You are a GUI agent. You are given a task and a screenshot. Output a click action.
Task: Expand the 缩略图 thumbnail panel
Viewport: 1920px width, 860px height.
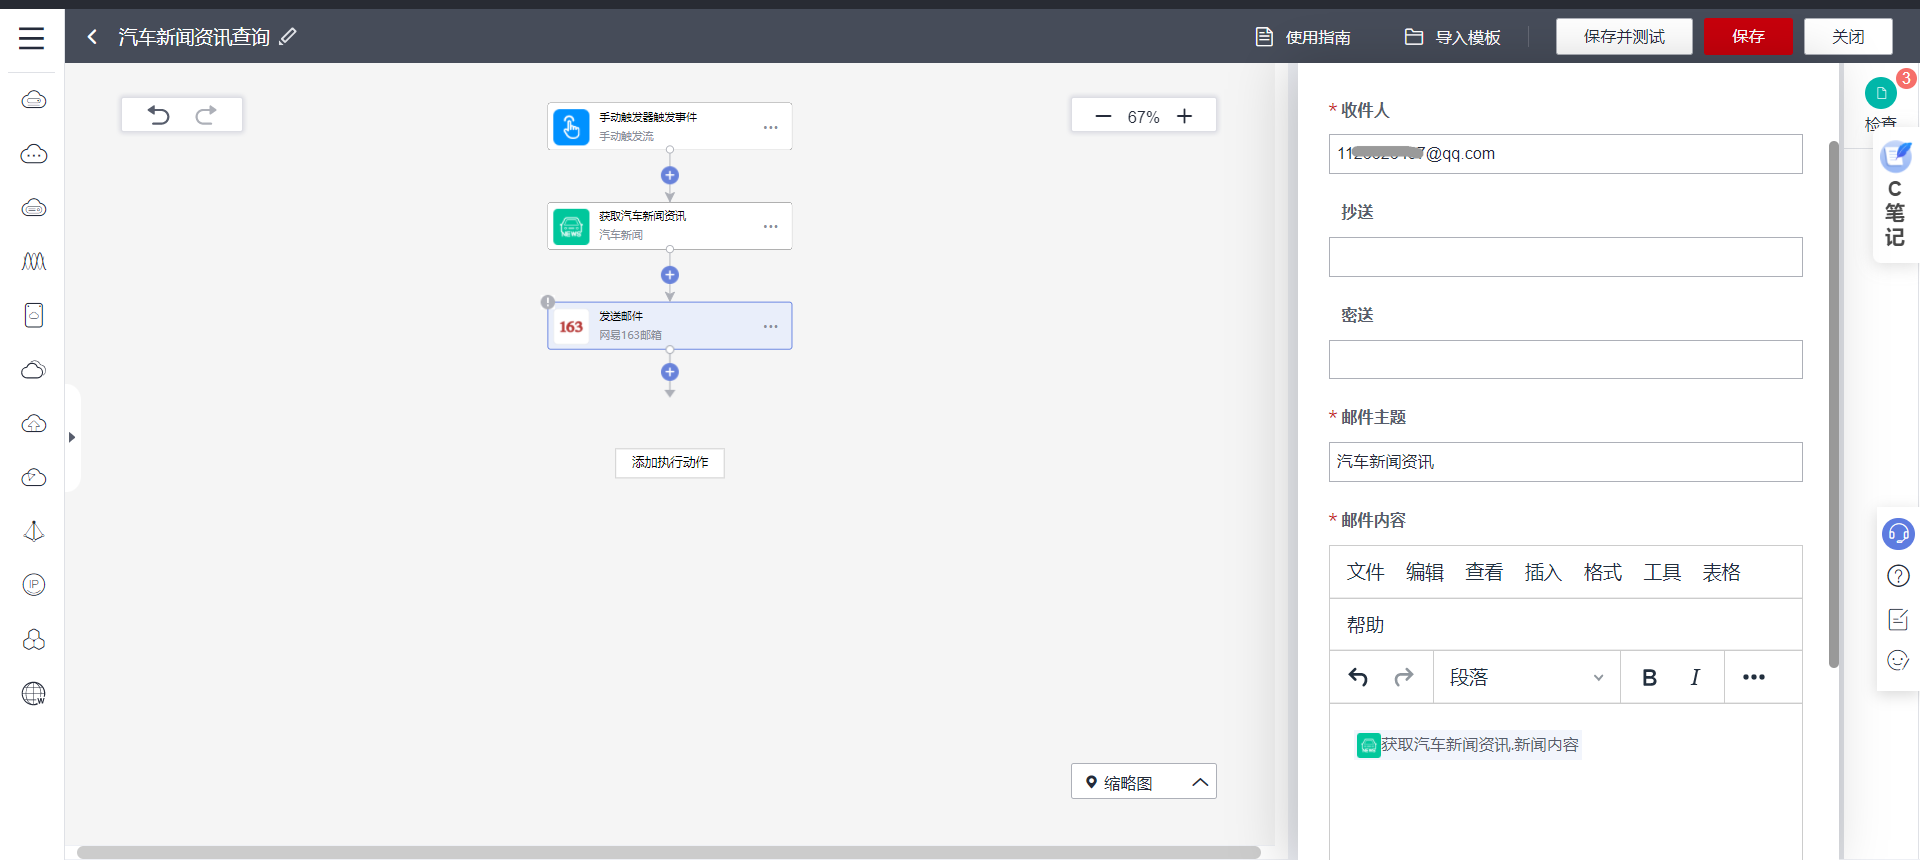[x=1144, y=782]
